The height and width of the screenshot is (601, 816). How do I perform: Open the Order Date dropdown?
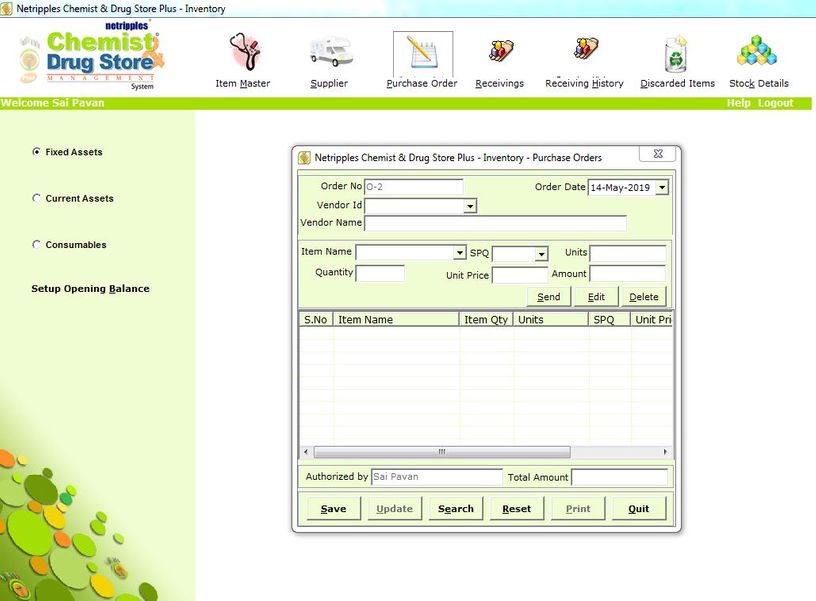(x=662, y=187)
